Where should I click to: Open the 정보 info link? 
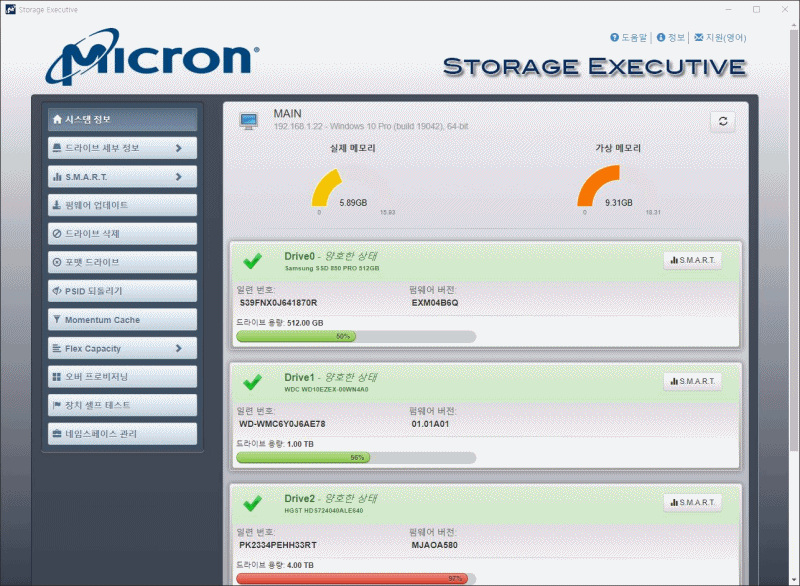(x=670, y=38)
